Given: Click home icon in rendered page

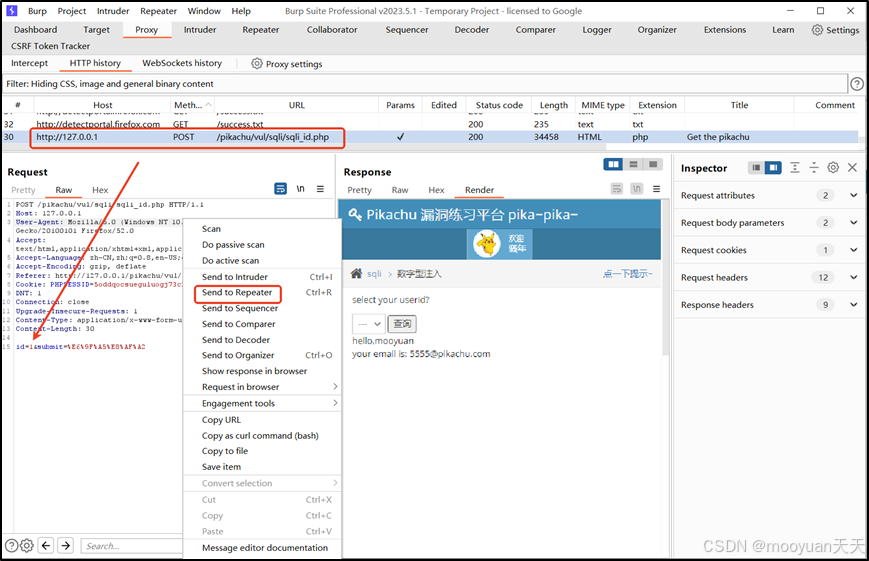Looking at the screenshot, I should pos(356,273).
